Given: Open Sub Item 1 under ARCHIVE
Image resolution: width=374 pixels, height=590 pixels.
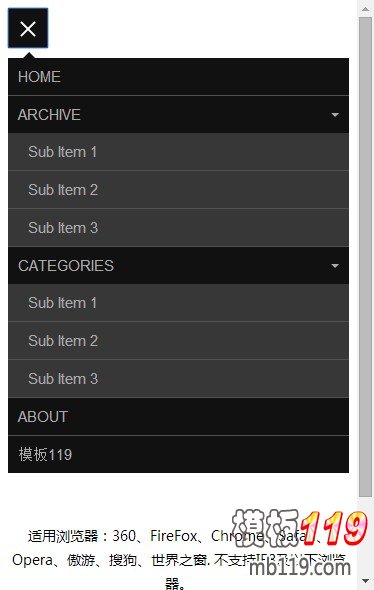Looking at the screenshot, I should coord(178,152).
